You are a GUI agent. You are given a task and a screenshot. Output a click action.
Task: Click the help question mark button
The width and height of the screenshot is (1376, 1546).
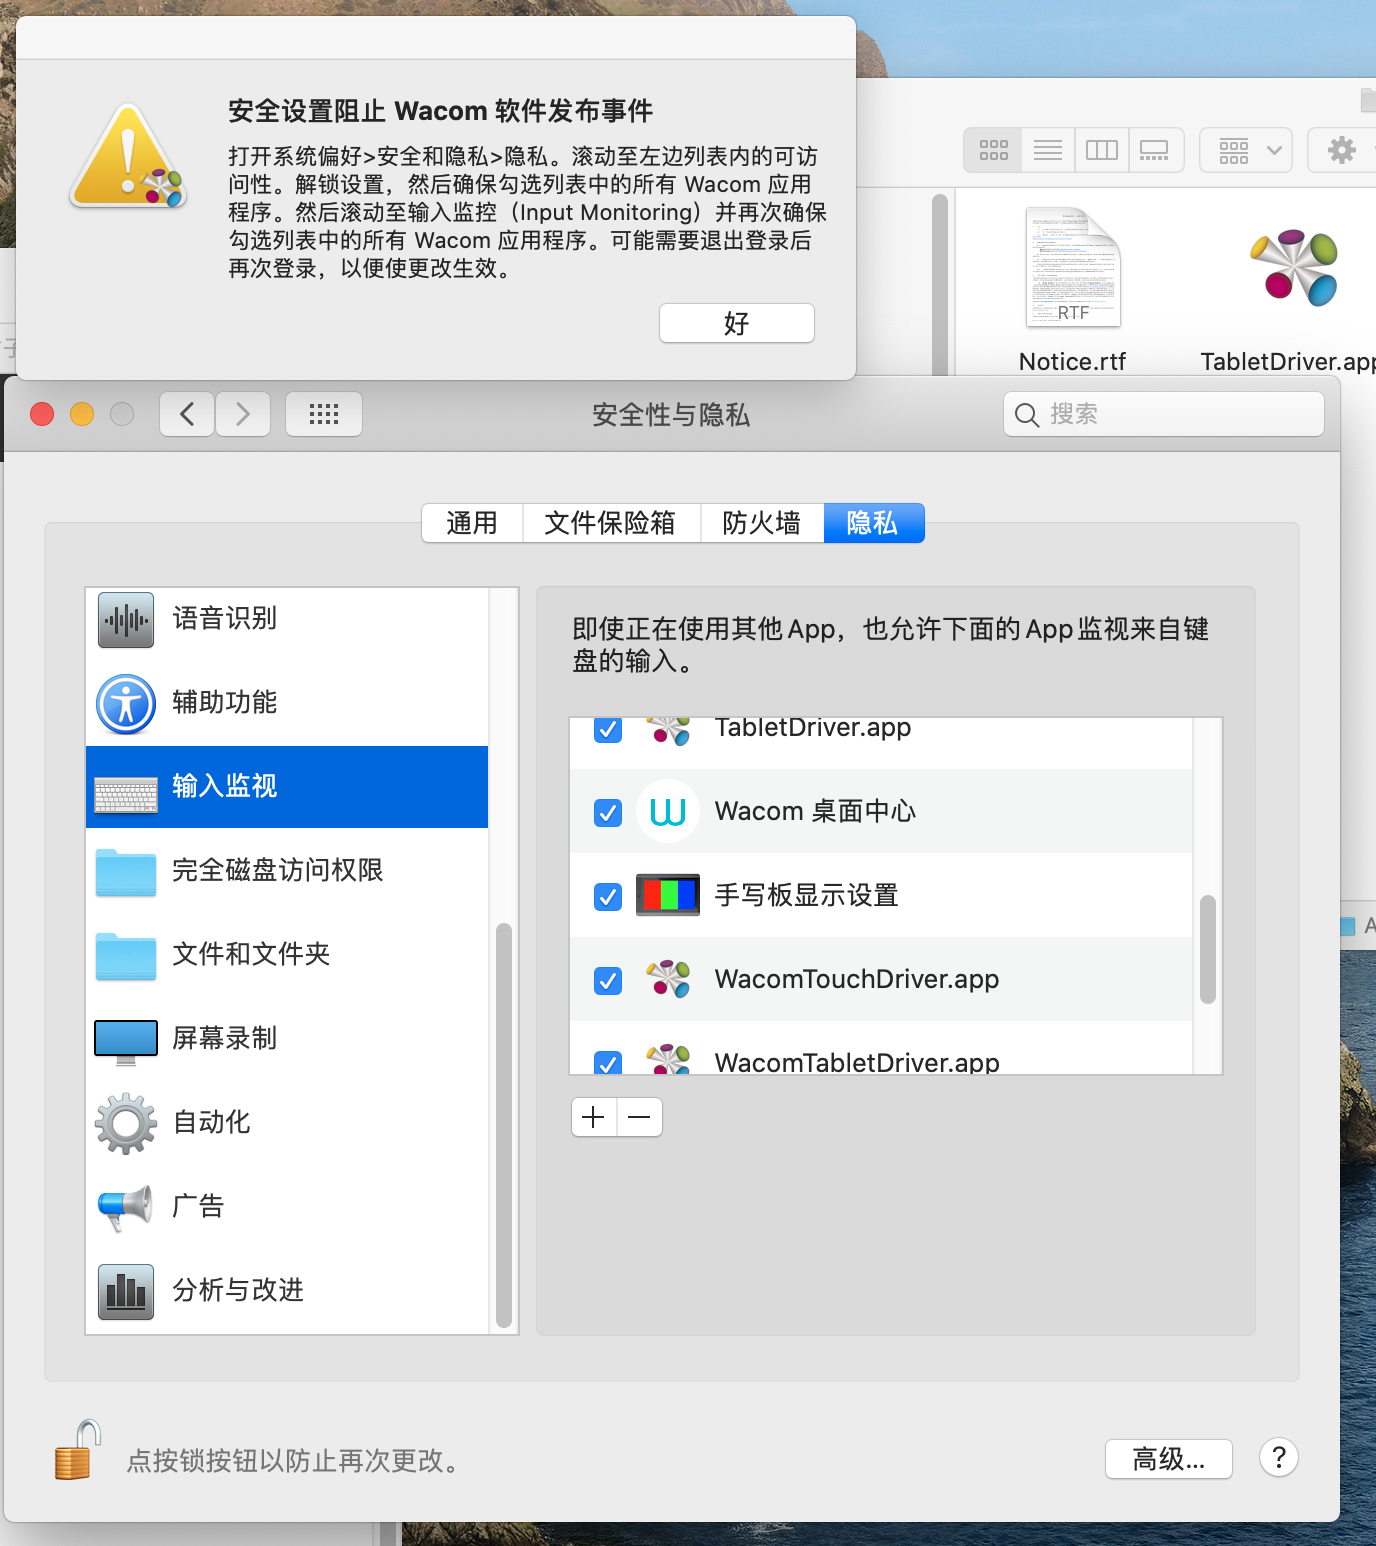(x=1279, y=1457)
